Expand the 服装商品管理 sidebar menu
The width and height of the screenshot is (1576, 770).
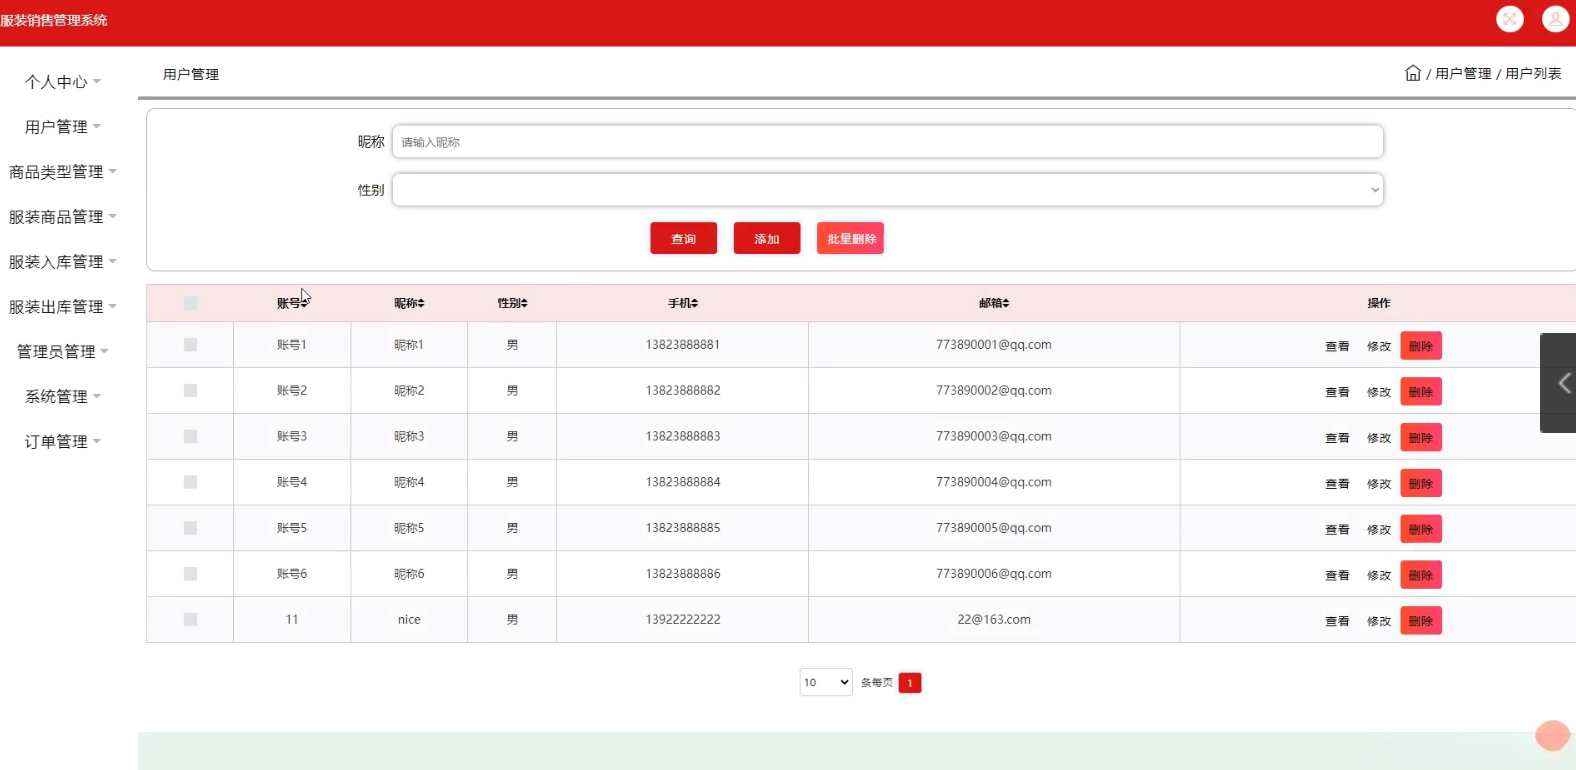[62, 217]
